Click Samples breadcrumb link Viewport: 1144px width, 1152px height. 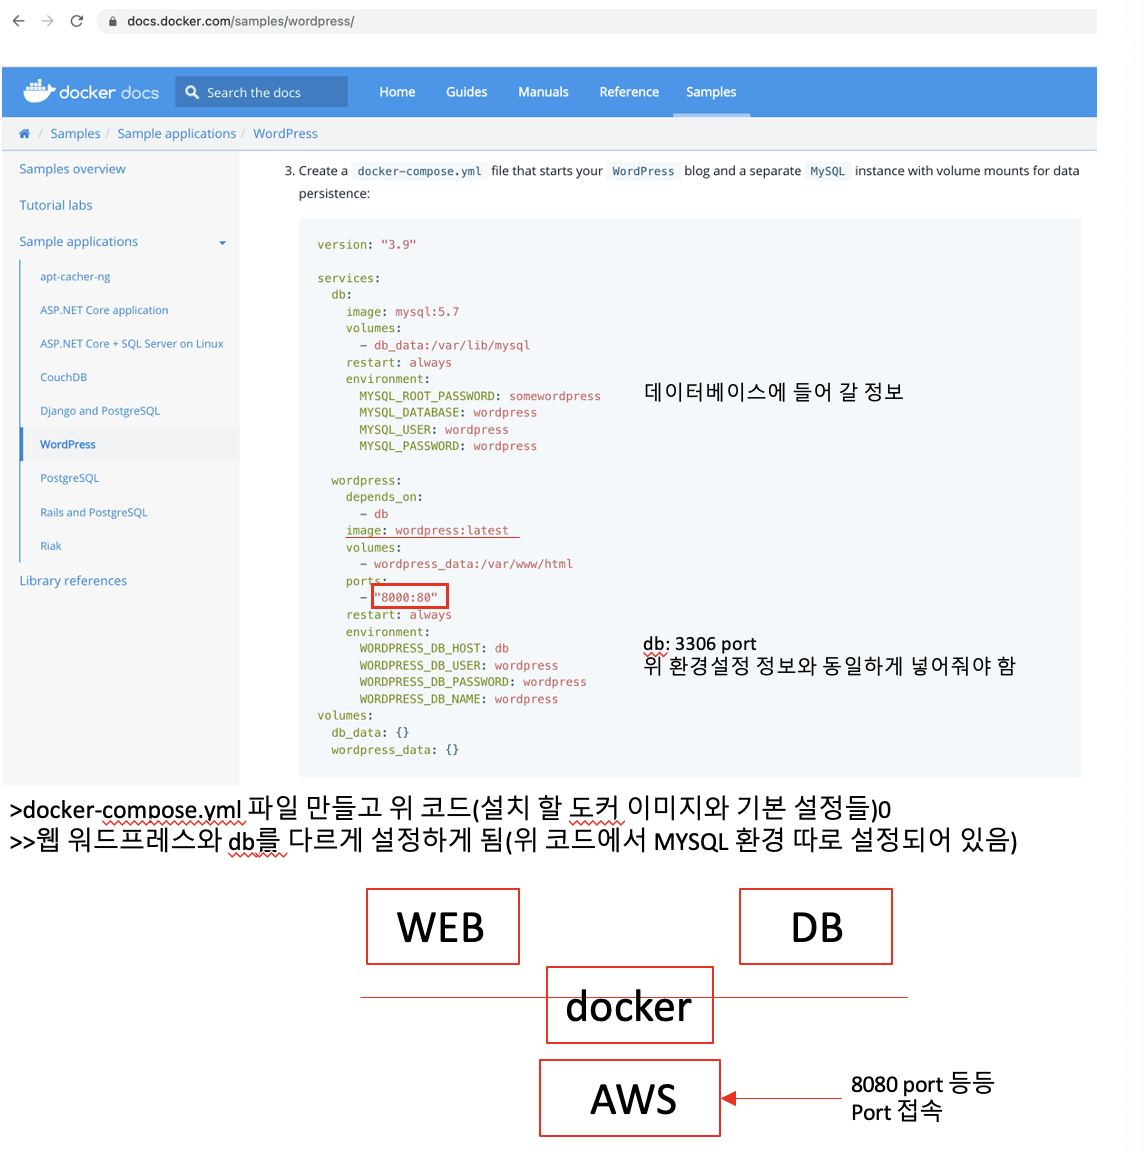pyautogui.click(x=75, y=133)
